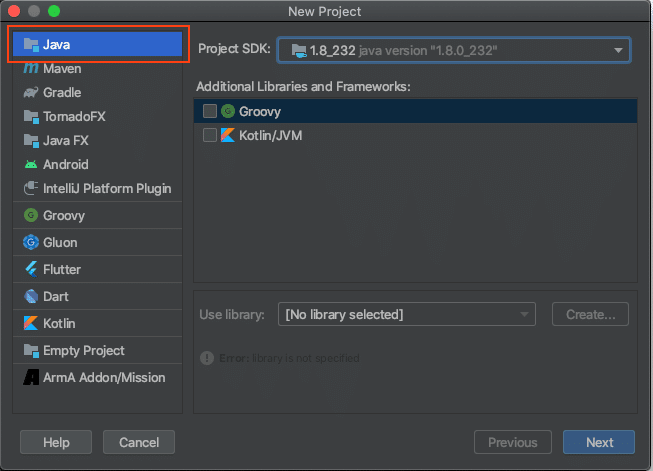Click the Android robot icon
Viewport: 653px width, 471px height.
tap(31, 164)
